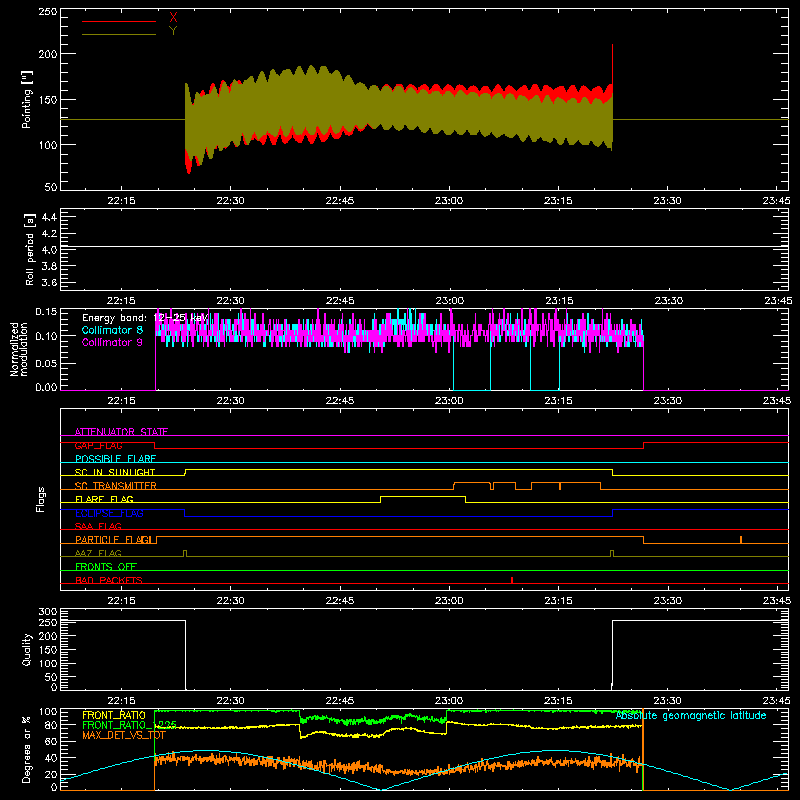Click "0.05" tick on Normalized modulation axis
Viewport: 800px width, 800px height.
coord(46,363)
